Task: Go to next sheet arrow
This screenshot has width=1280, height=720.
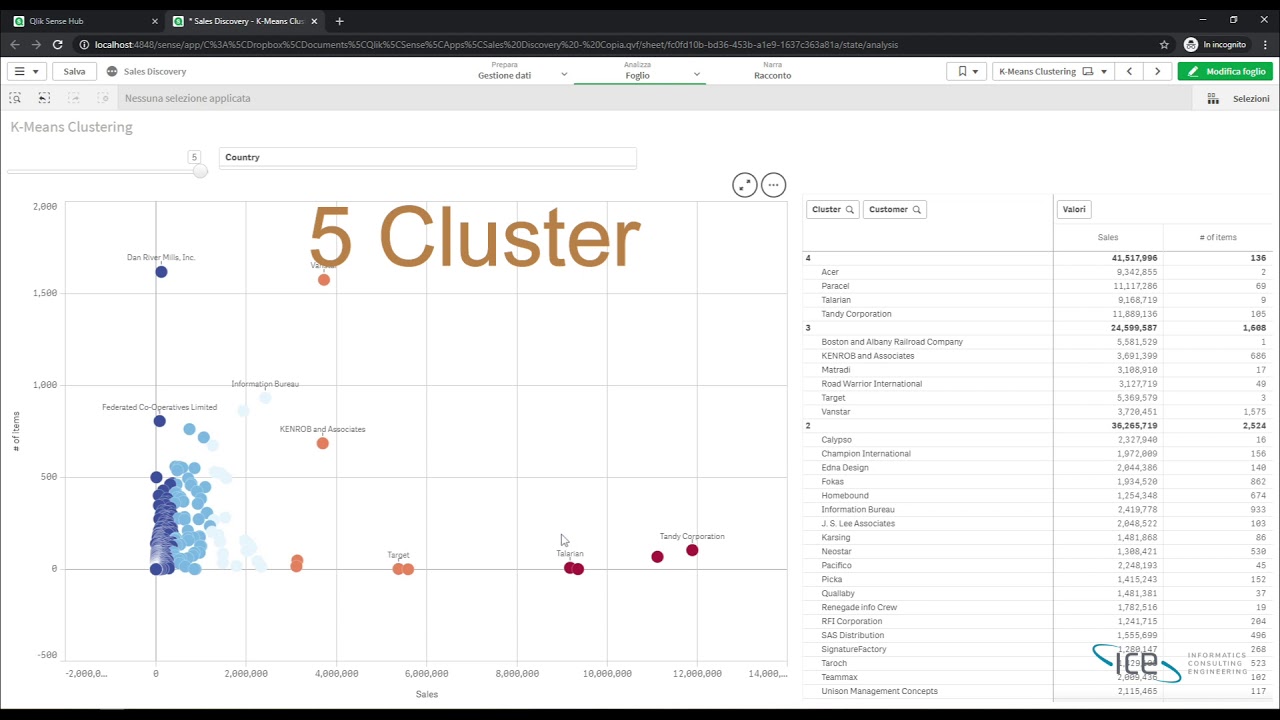Action: (x=1158, y=71)
